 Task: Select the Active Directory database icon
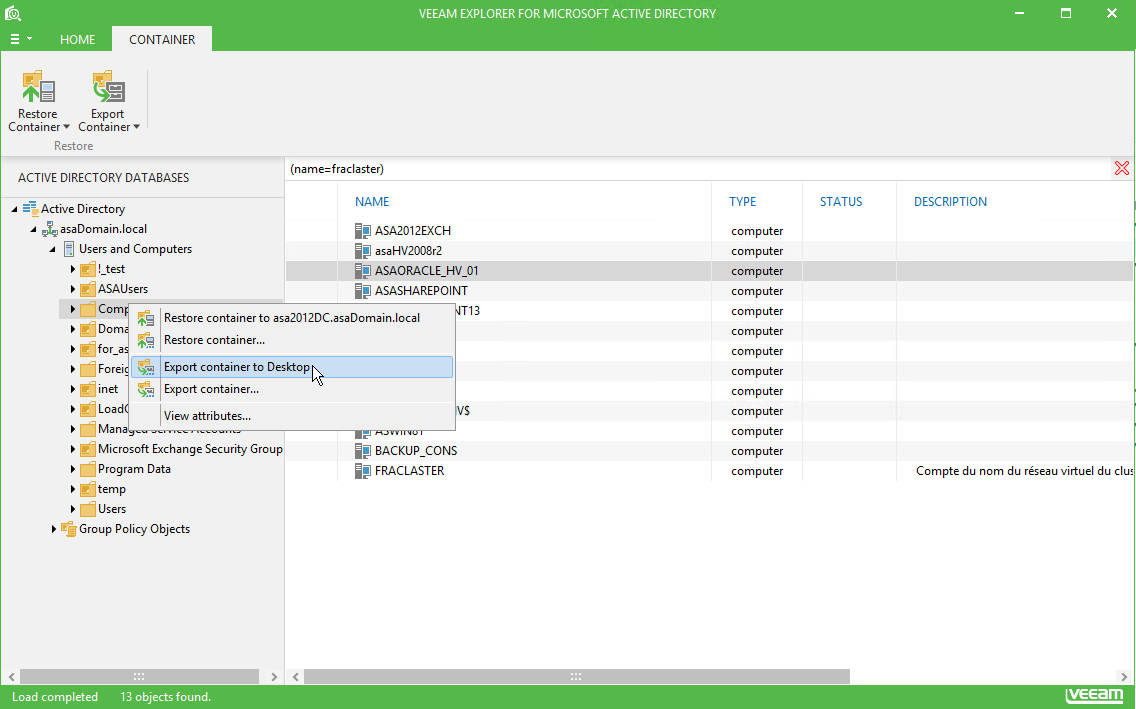tap(30, 209)
